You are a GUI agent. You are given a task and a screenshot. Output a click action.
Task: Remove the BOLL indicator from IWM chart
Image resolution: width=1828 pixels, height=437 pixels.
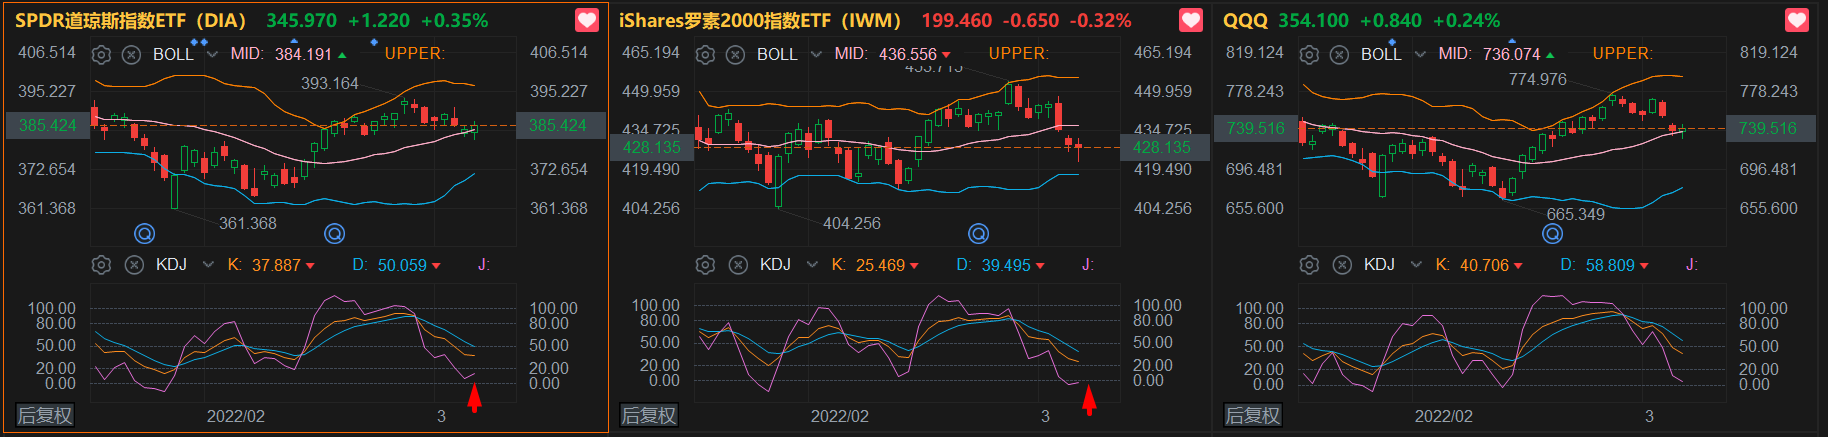735,54
